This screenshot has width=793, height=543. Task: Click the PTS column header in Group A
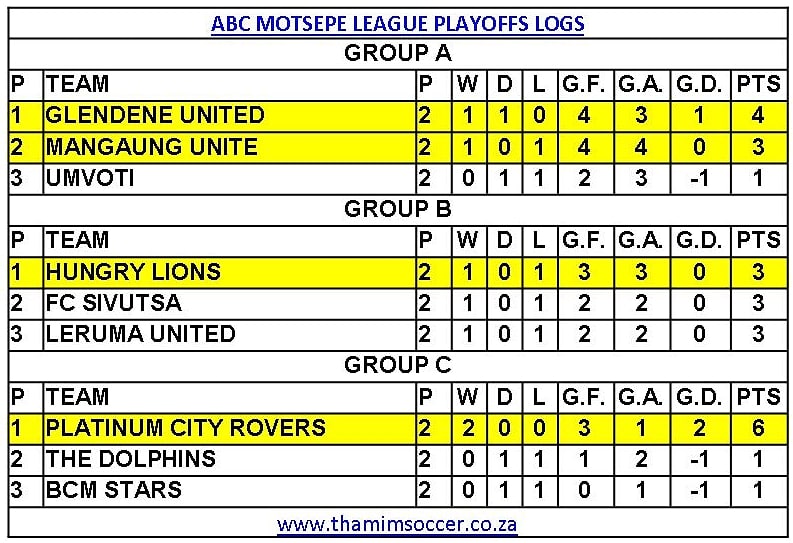[757, 84]
